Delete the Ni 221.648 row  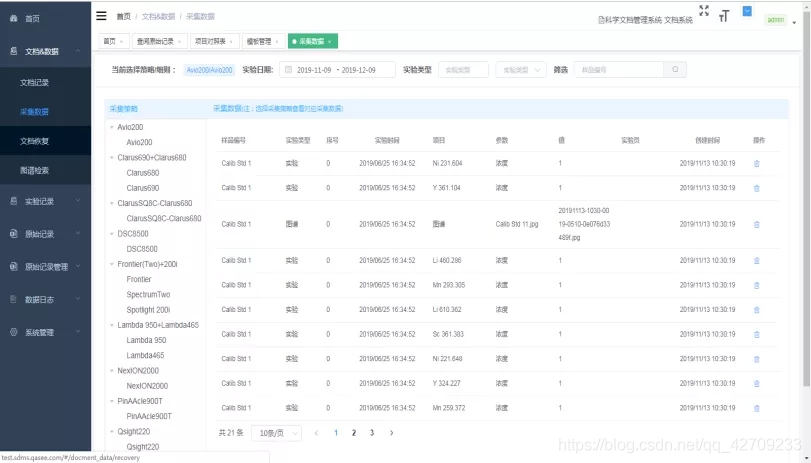click(757, 359)
